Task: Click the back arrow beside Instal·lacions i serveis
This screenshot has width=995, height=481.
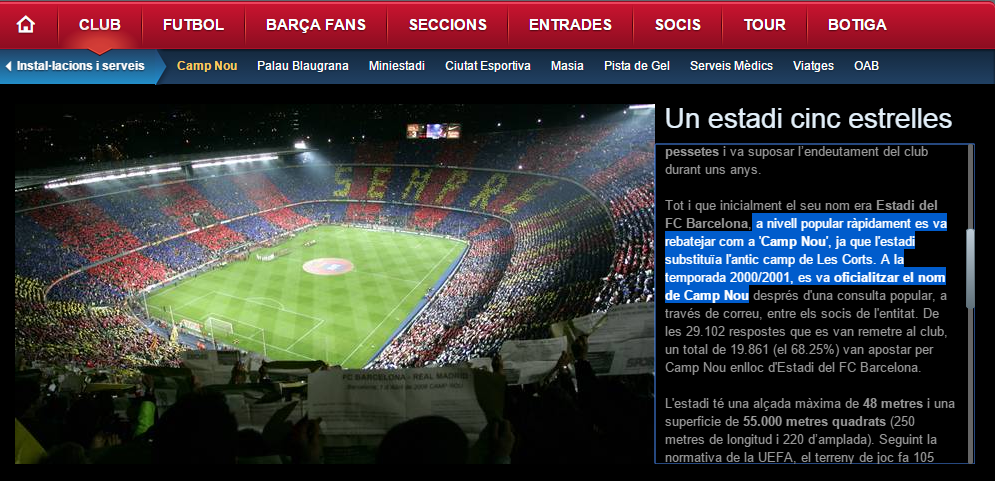Action: [x=8, y=66]
